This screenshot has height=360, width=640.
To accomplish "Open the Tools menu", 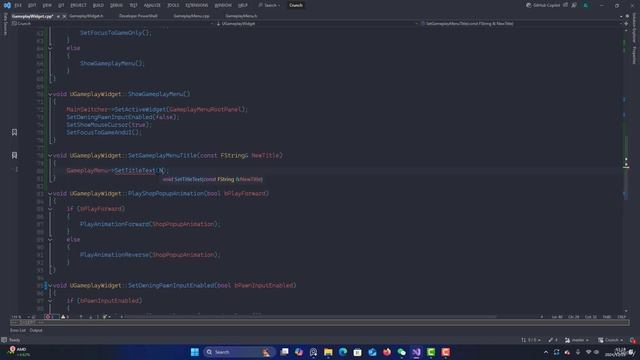I will [x=173, y=5].
